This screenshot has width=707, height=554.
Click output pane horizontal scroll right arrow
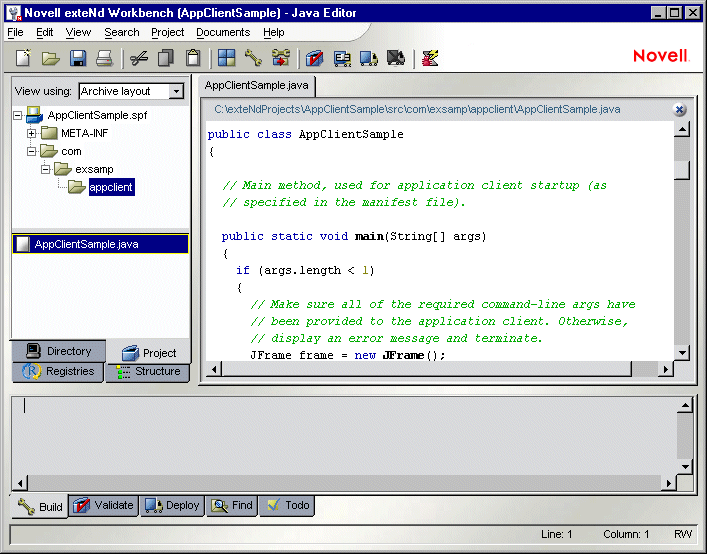pyautogui.click(x=669, y=483)
